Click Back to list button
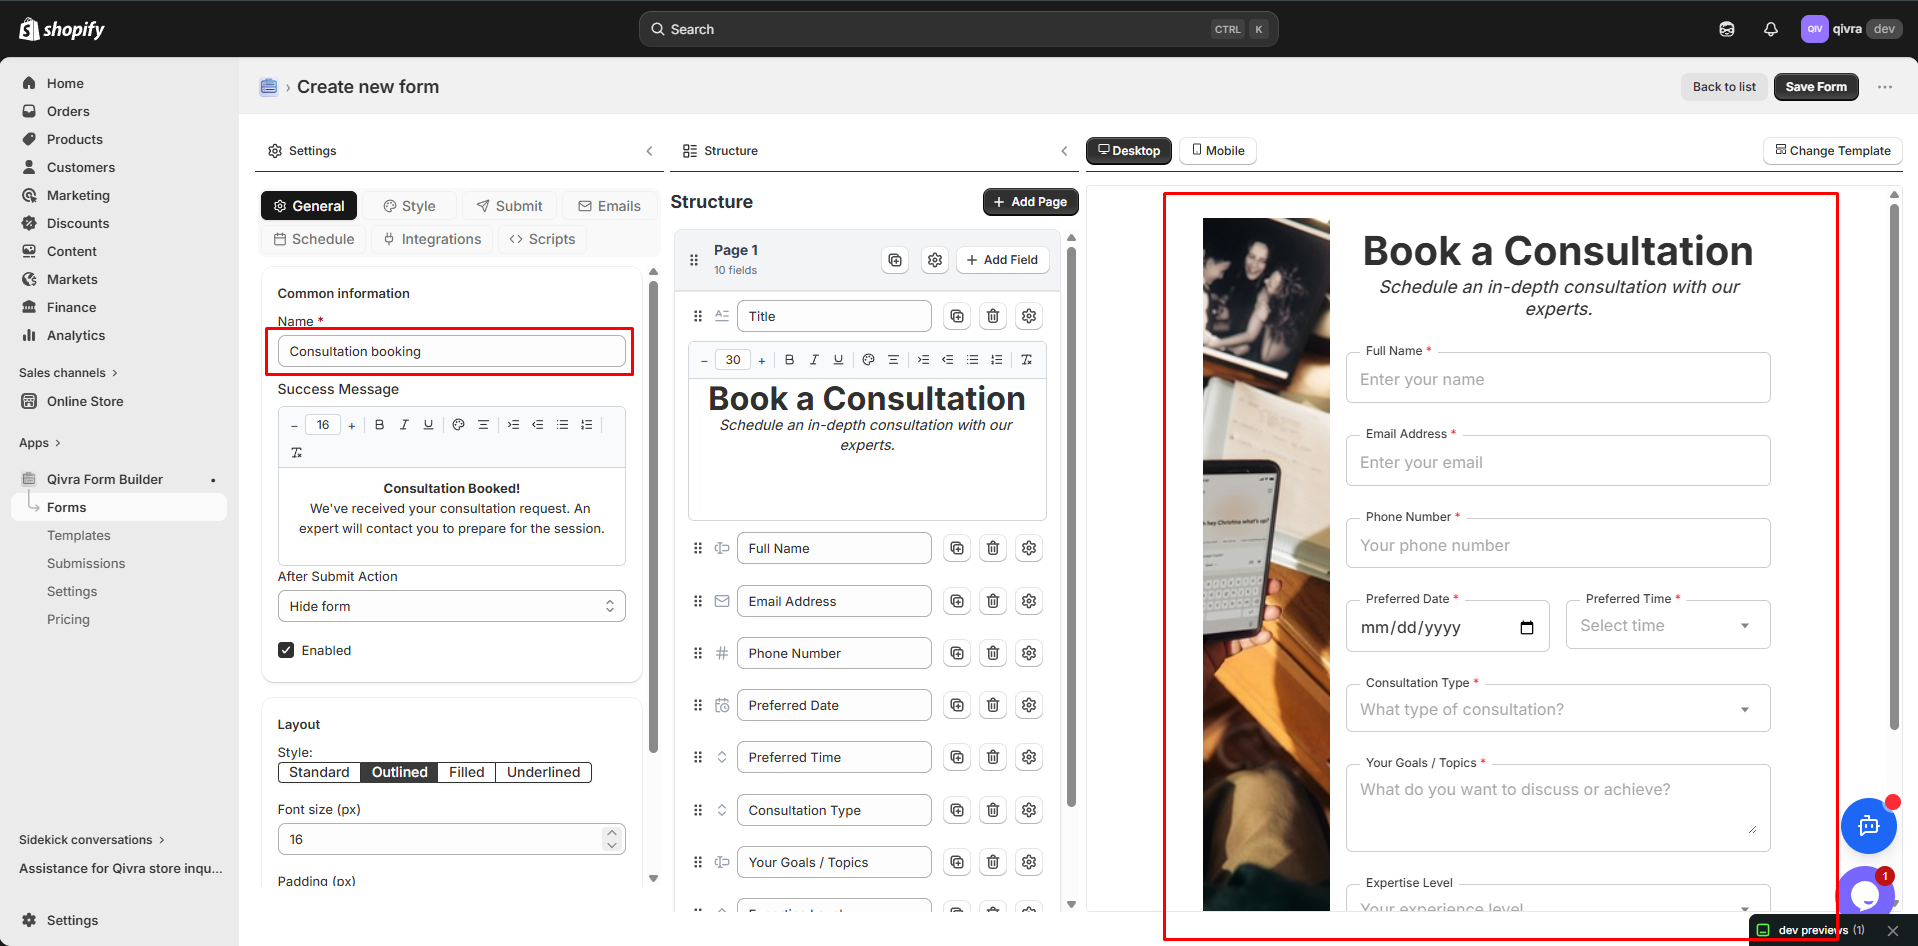1918x946 pixels. [x=1724, y=87]
